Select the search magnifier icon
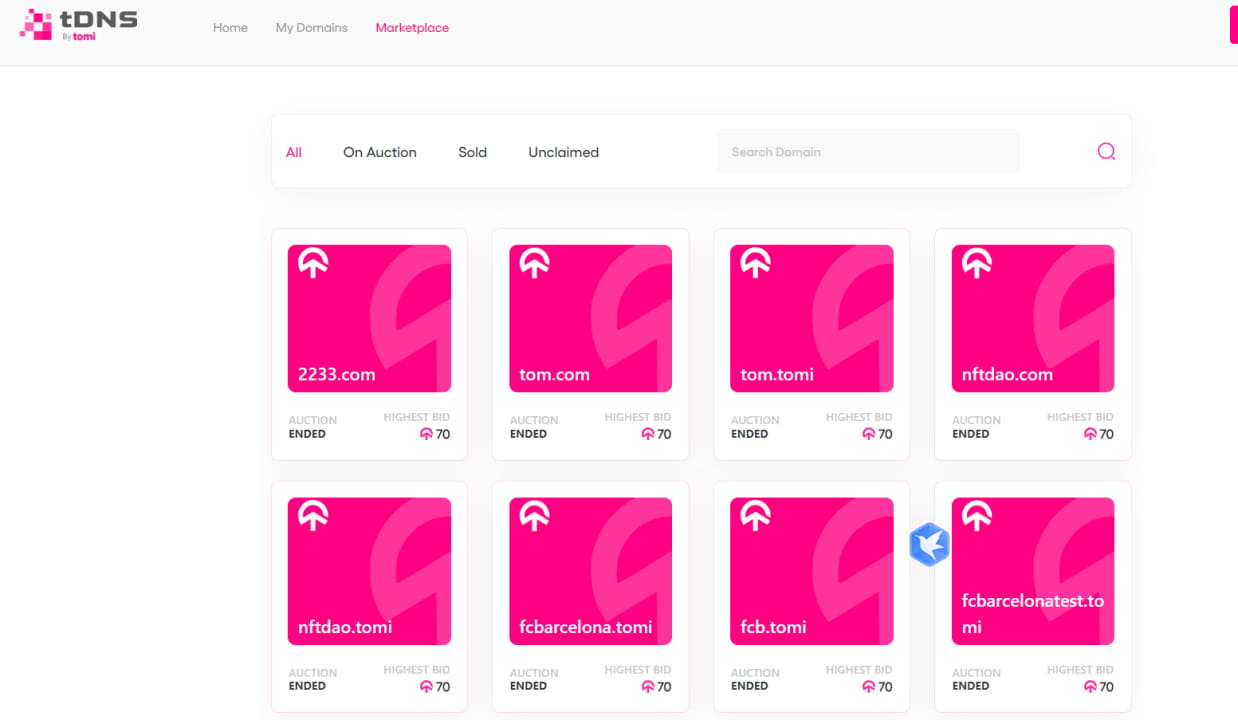1238x720 pixels. [1105, 151]
